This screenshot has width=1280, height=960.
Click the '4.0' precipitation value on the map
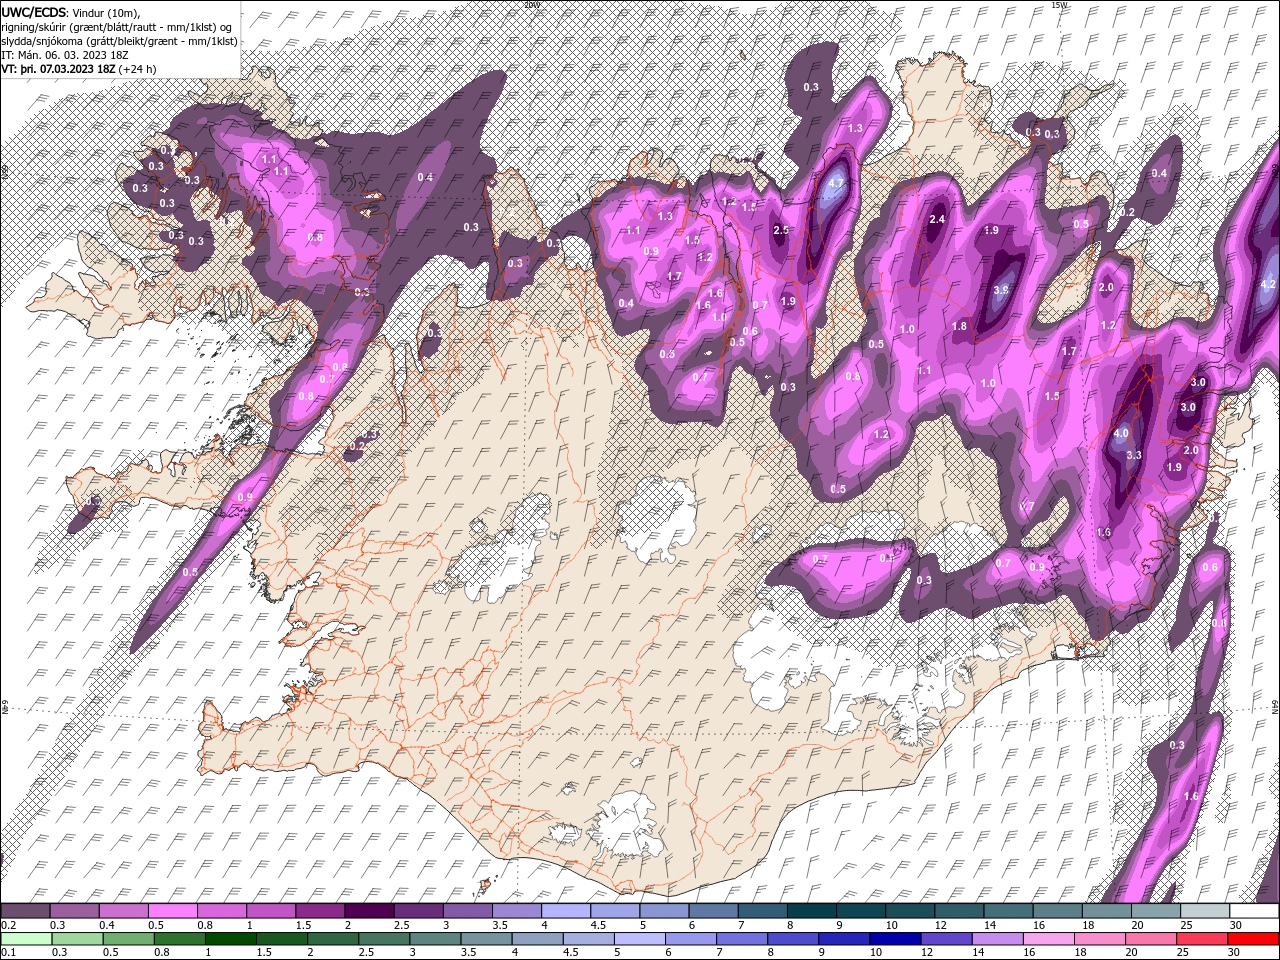(x=1121, y=433)
